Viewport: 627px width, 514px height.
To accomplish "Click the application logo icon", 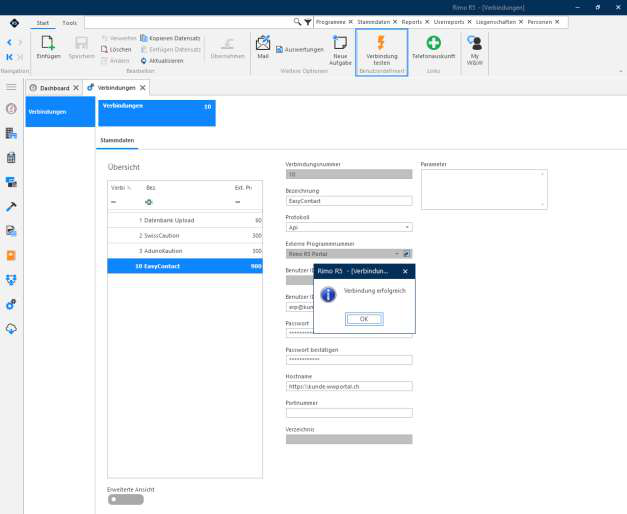I will coord(14,23).
